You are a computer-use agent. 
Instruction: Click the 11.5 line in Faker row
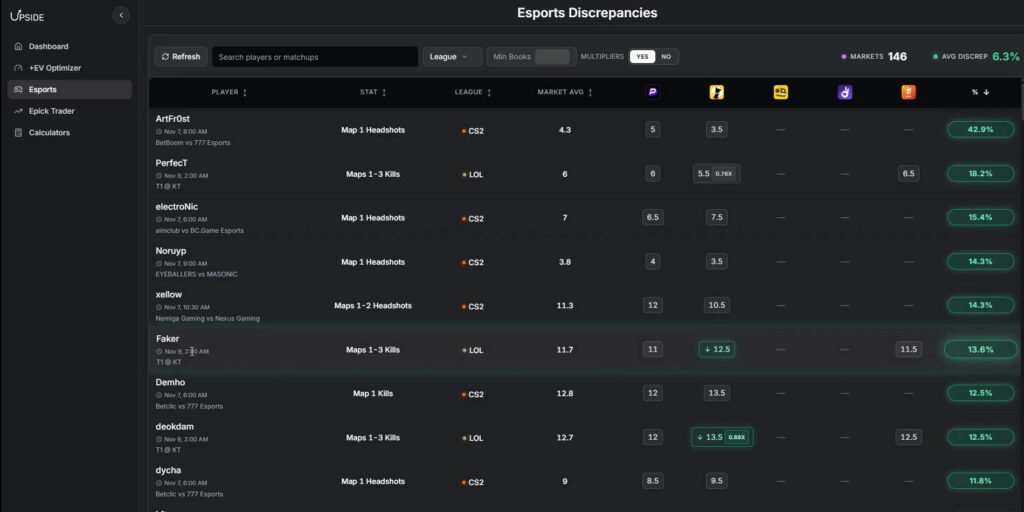(908, 349)
